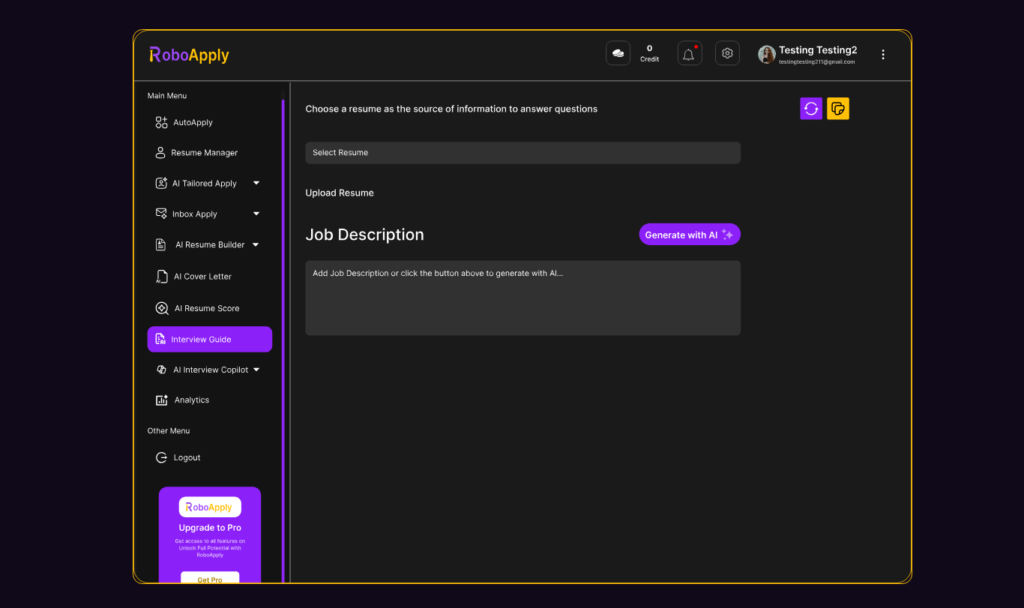
Task: Expand the Inbox Apply submenu arrow
Action: (257, 214)
